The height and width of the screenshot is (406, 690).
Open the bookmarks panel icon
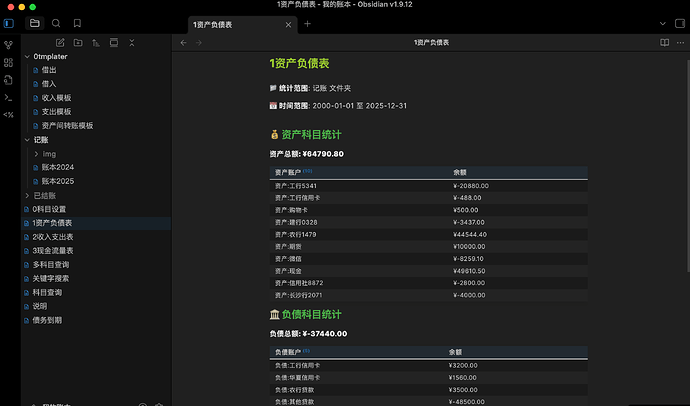pyautogui.click(x=77, y=23)
